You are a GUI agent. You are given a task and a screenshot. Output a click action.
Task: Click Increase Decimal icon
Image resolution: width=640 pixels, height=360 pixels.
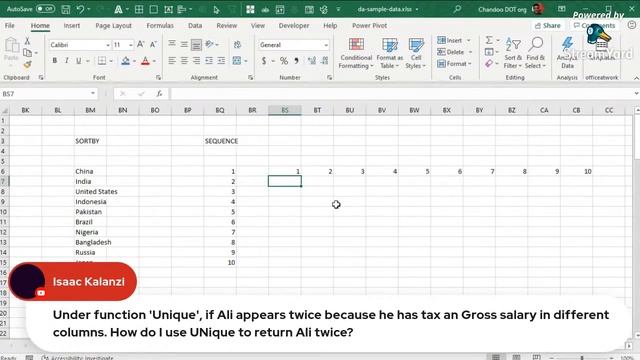point(312,61)
